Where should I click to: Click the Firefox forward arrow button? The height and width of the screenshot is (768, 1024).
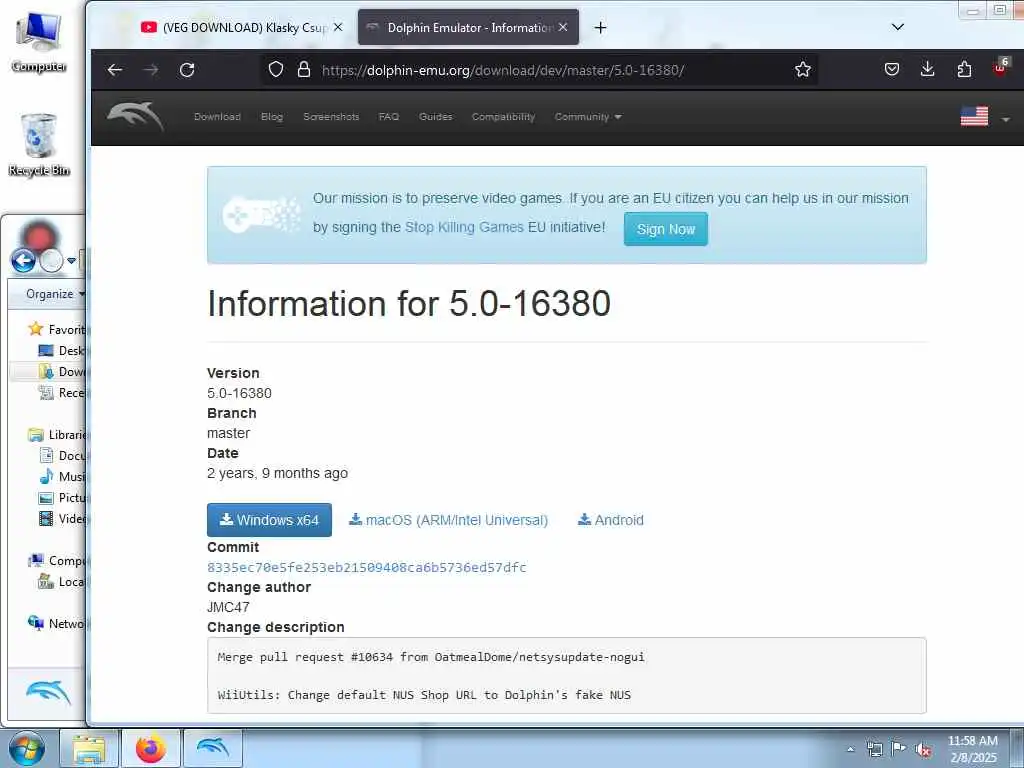(151, 70)
